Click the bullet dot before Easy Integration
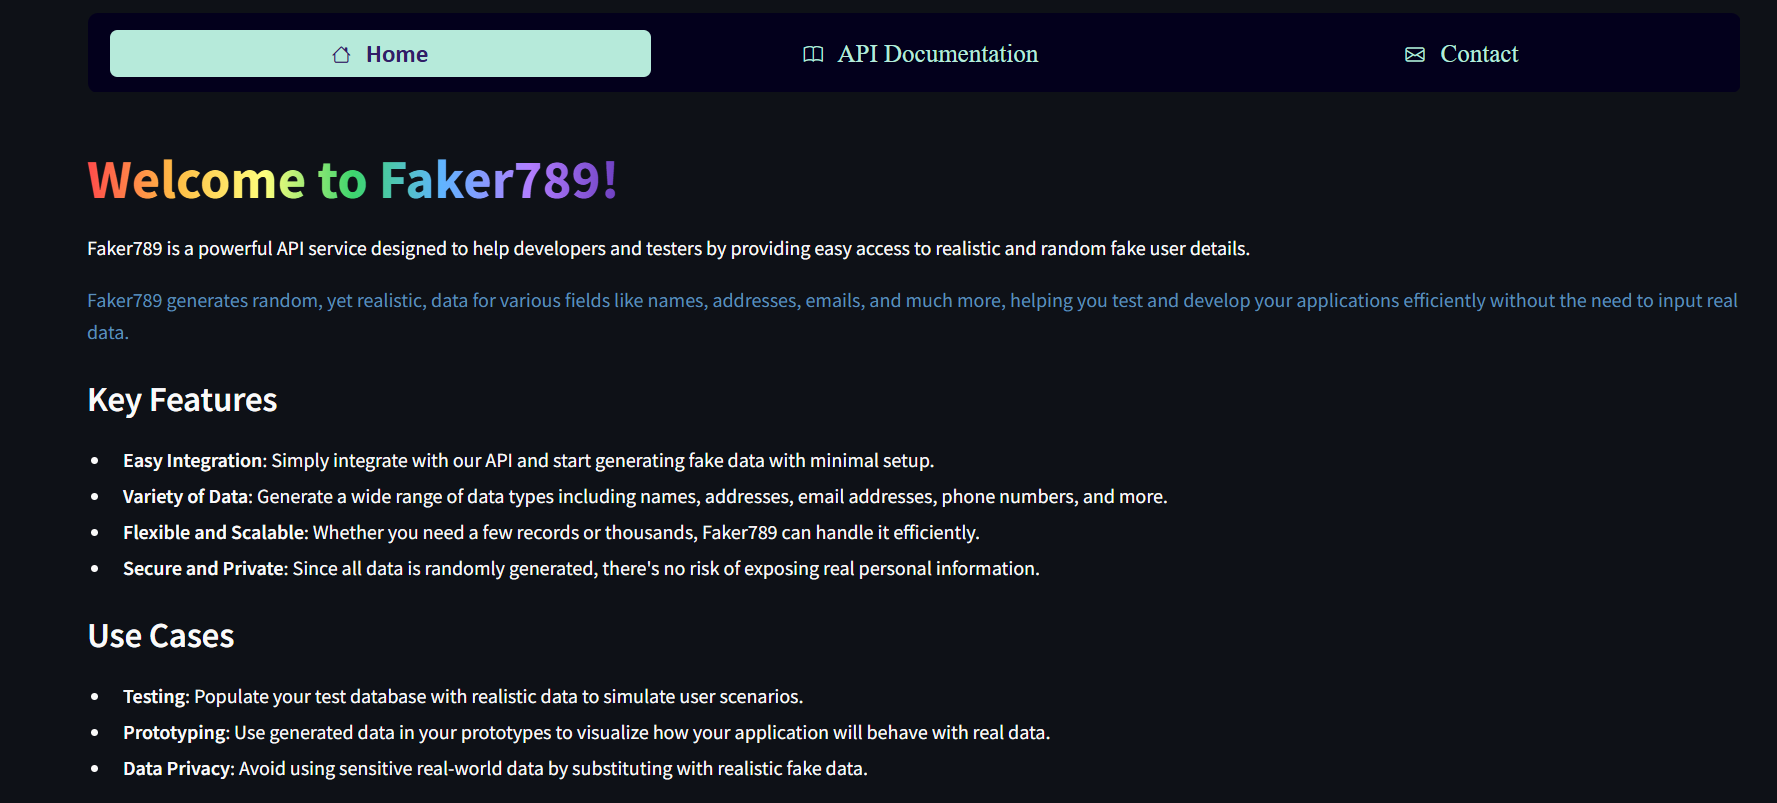 [x=95, y=461]
